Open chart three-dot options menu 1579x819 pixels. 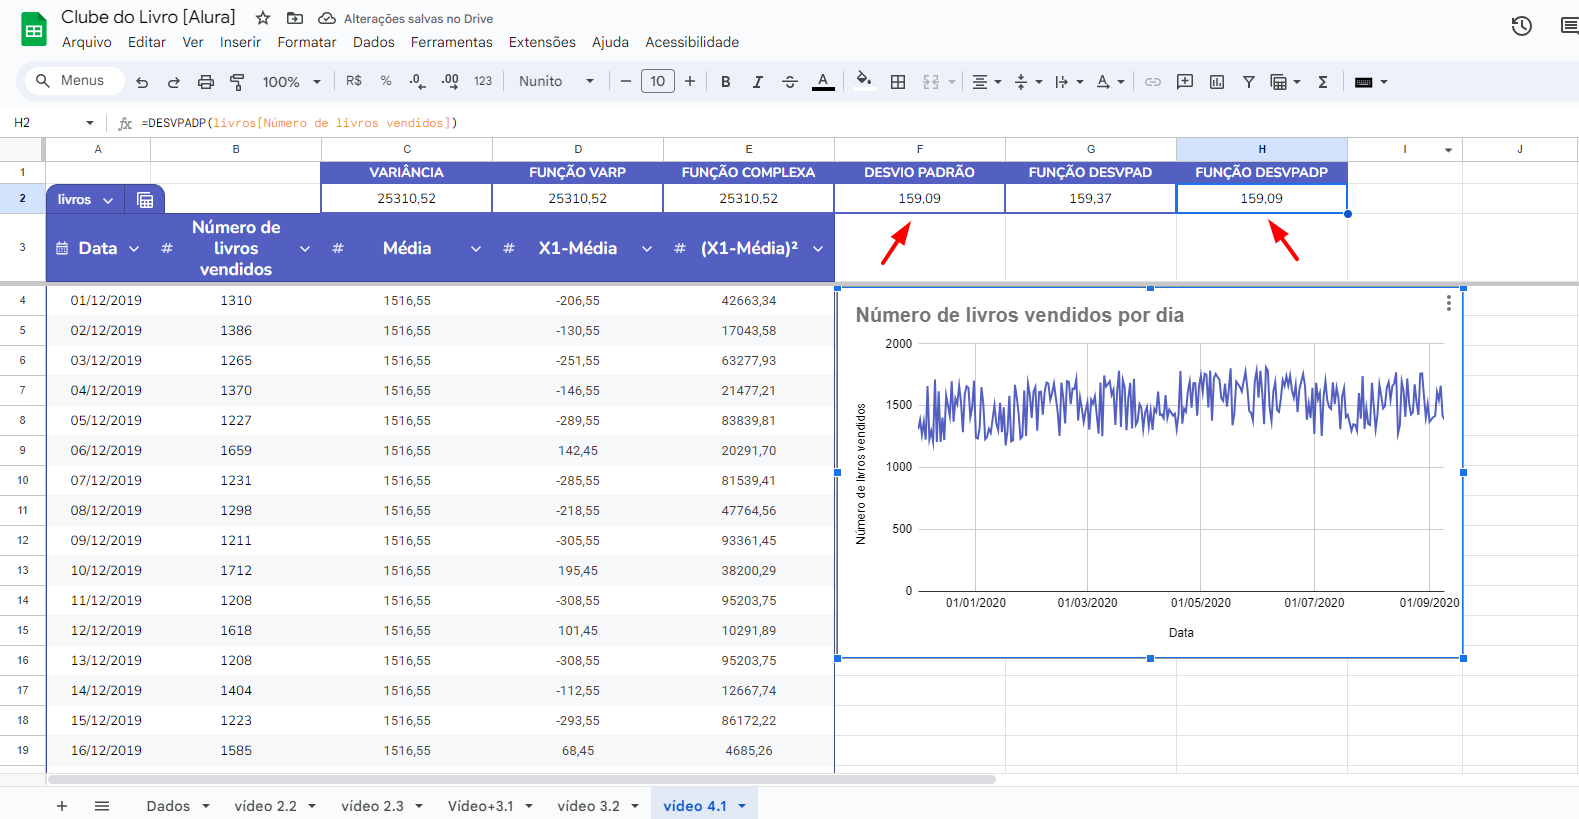[x=1448, y=303]
